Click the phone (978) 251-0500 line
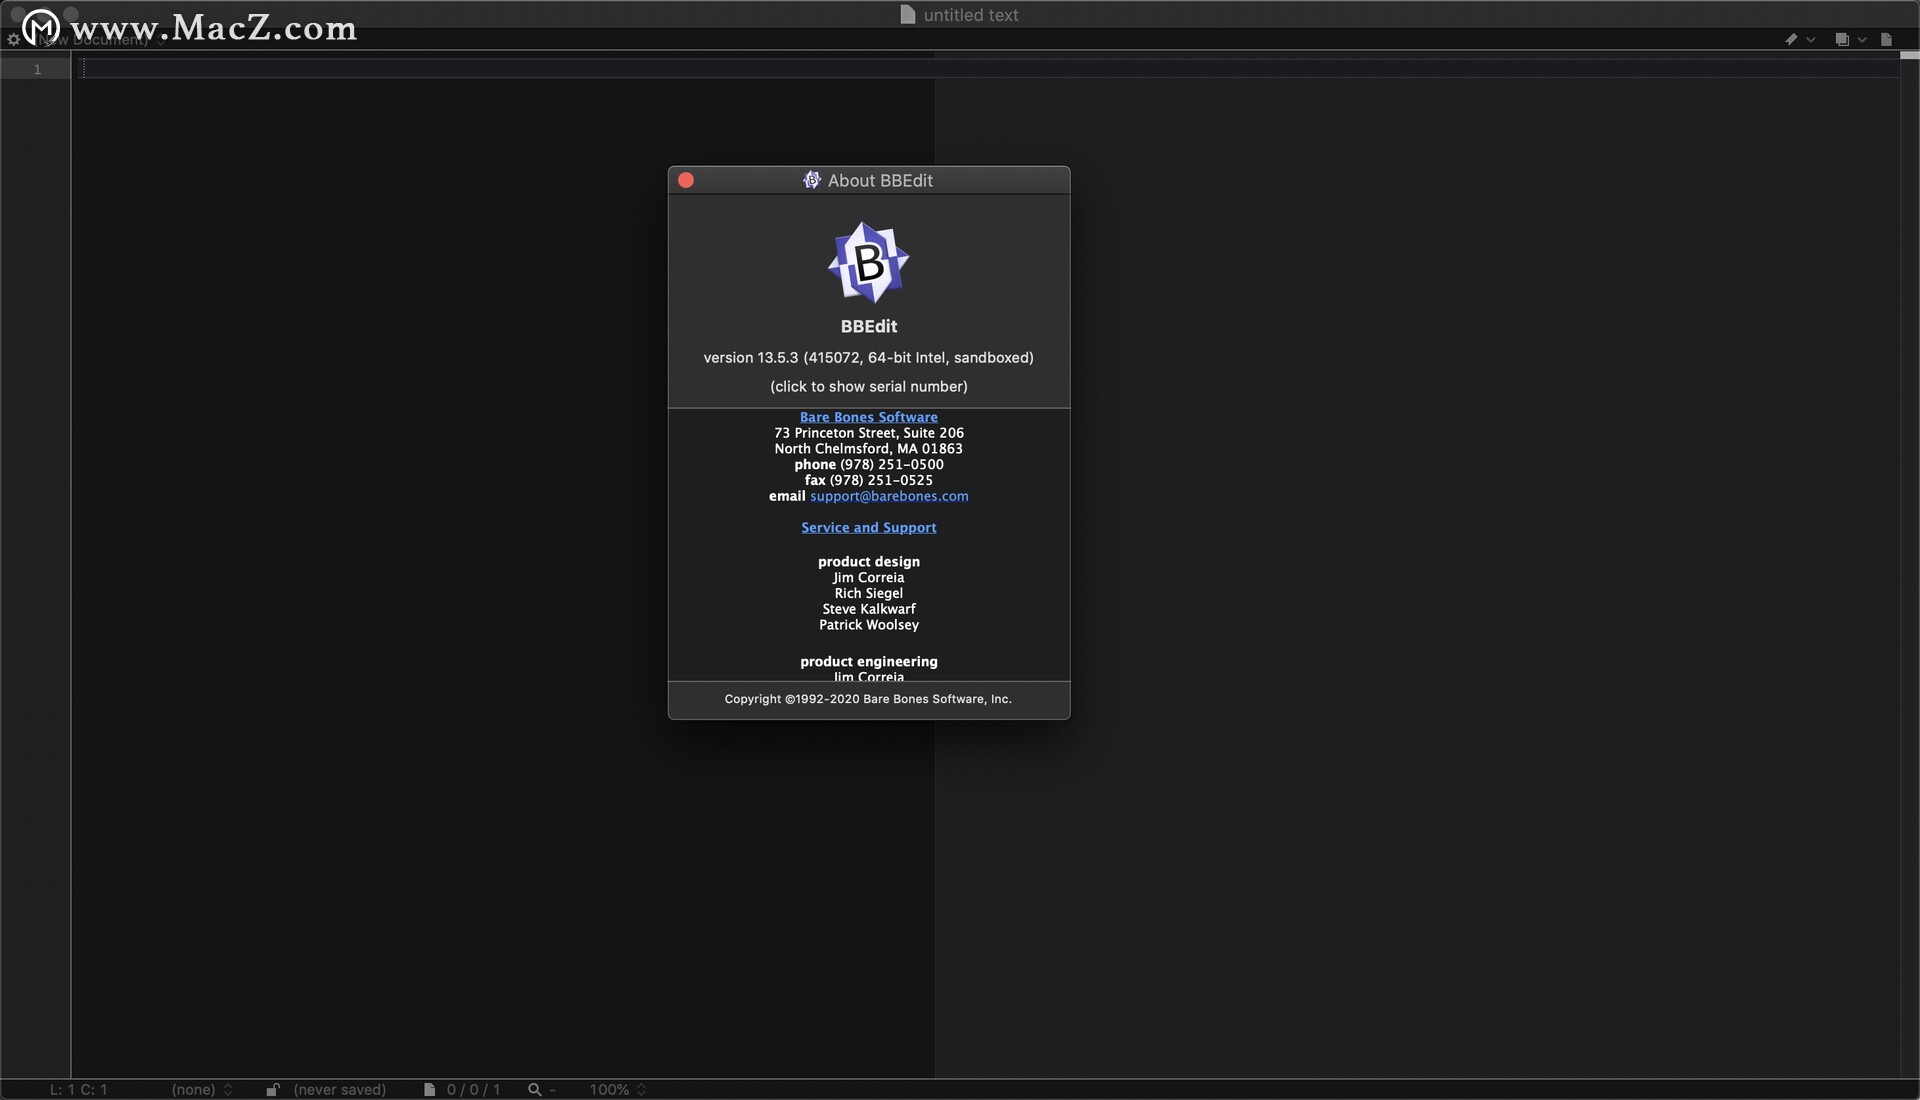 pos(868,464)
